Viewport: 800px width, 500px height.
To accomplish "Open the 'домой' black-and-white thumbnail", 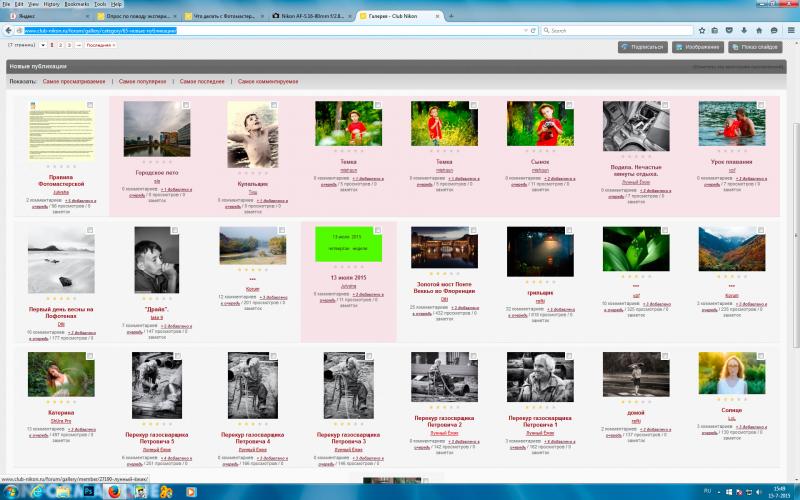I will tap(636, 374).
